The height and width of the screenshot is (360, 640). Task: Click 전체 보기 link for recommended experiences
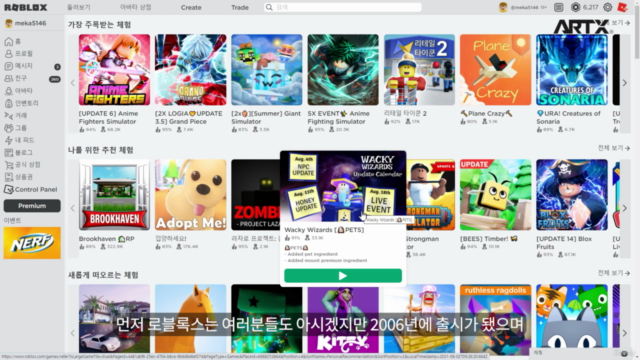click(613, 148)
